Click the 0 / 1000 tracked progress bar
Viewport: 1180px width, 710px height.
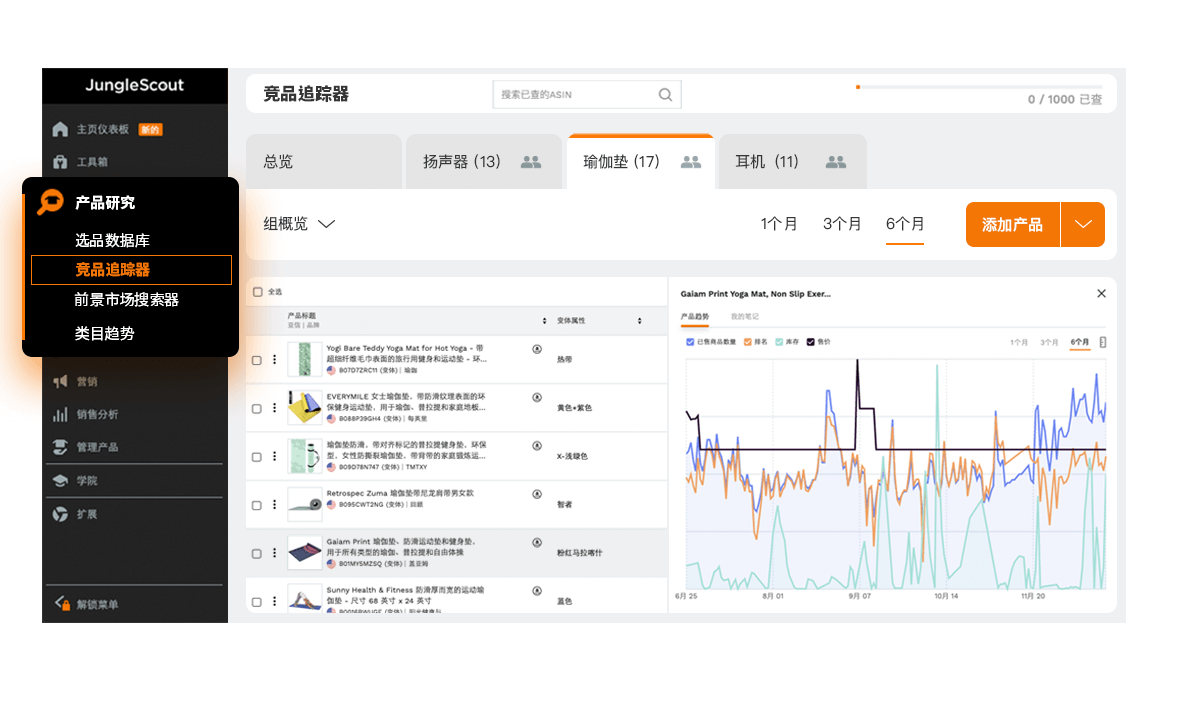pyautogui.click(x=979, y=87)
